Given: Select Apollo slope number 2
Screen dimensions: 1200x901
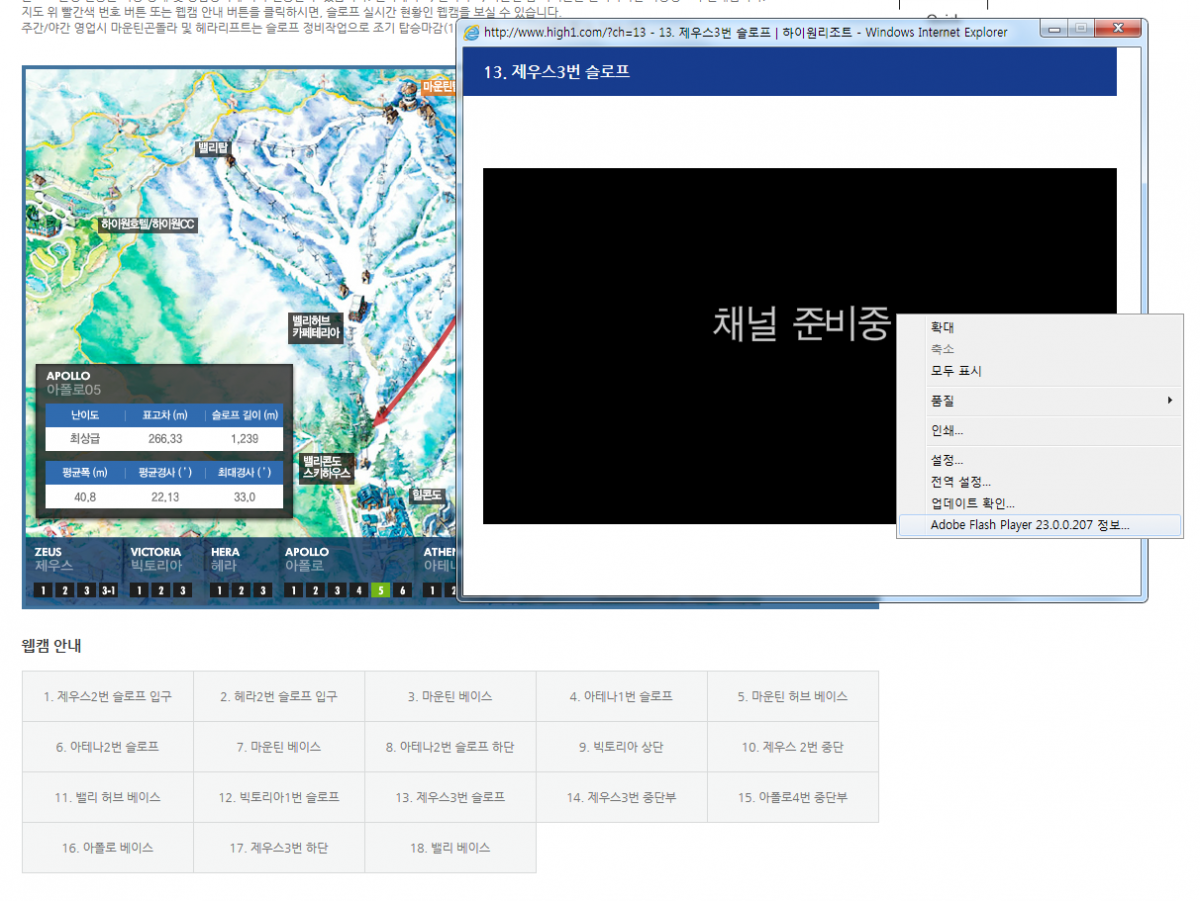Looking at the screenshot, I should (x=315, y=590).
